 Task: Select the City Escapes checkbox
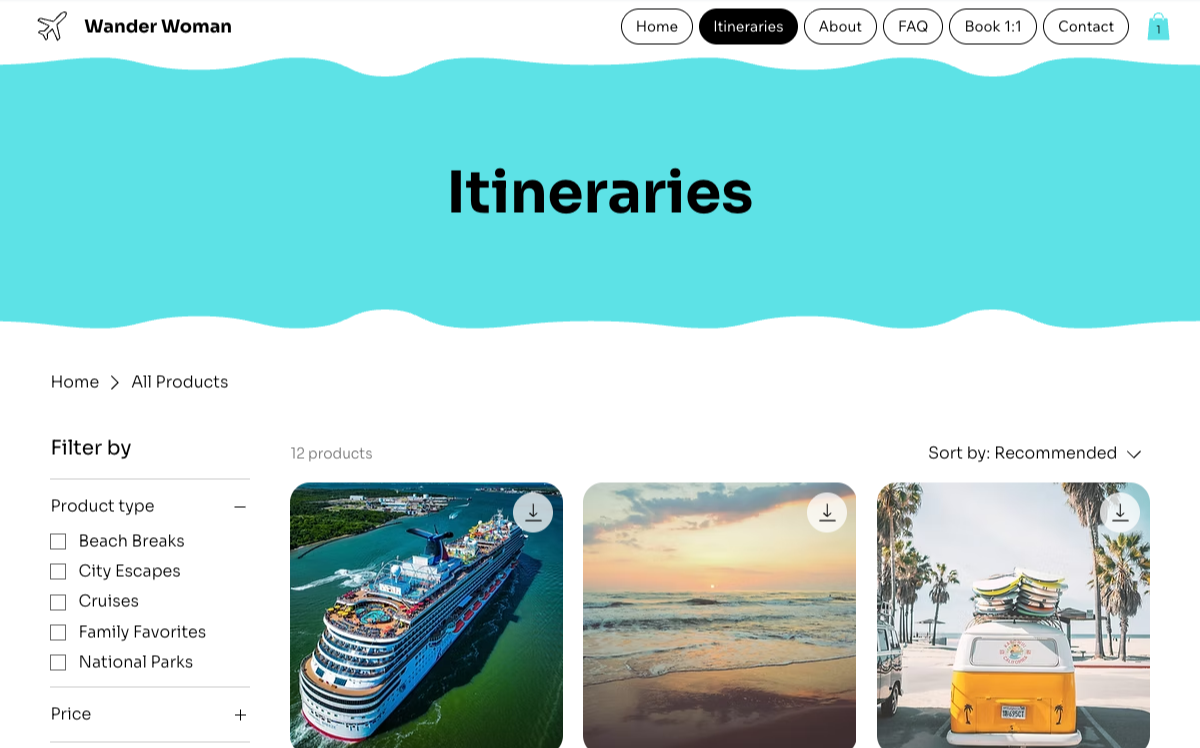pos(58,571)
